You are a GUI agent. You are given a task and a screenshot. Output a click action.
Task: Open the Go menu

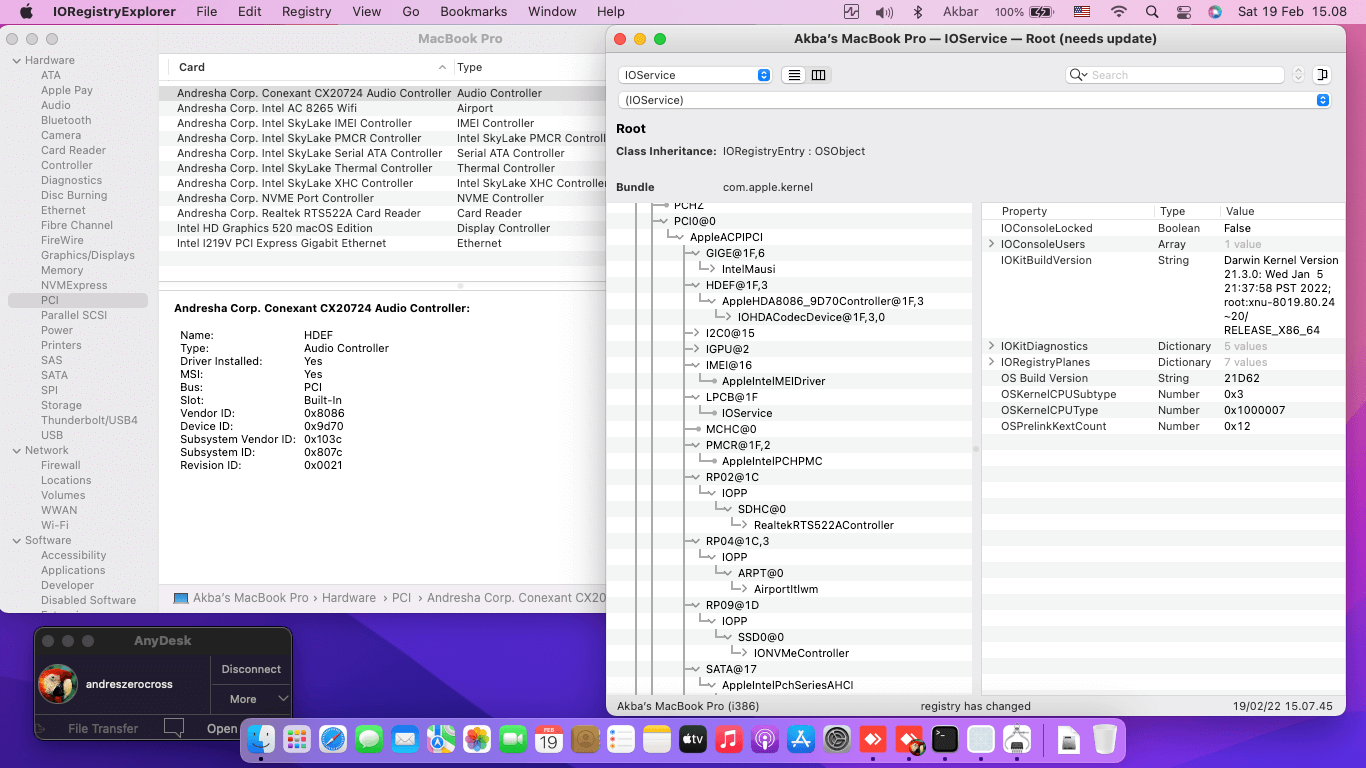pos(410,12)
